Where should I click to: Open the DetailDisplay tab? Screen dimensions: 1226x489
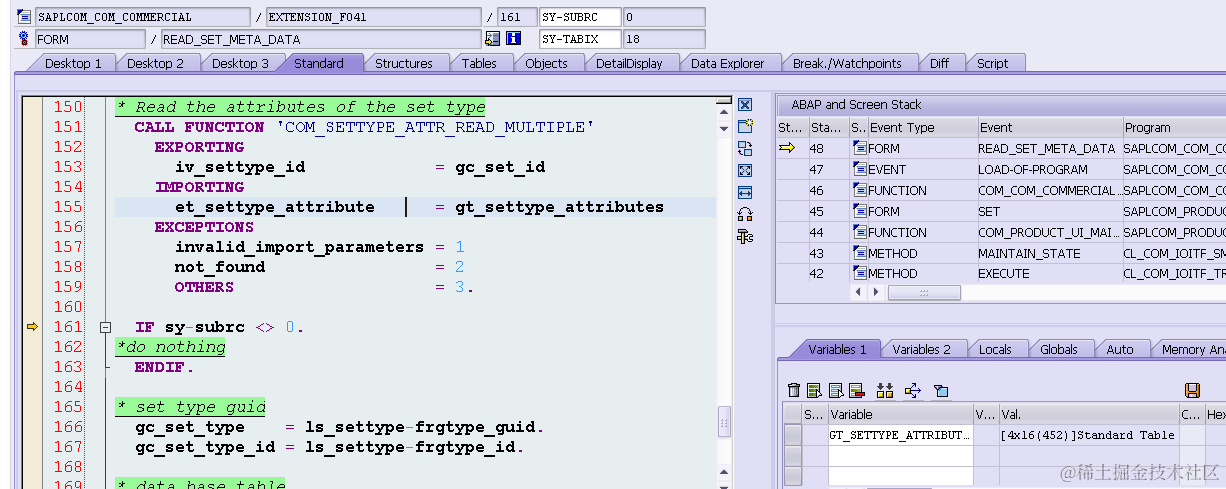click(x=629, y=63)
